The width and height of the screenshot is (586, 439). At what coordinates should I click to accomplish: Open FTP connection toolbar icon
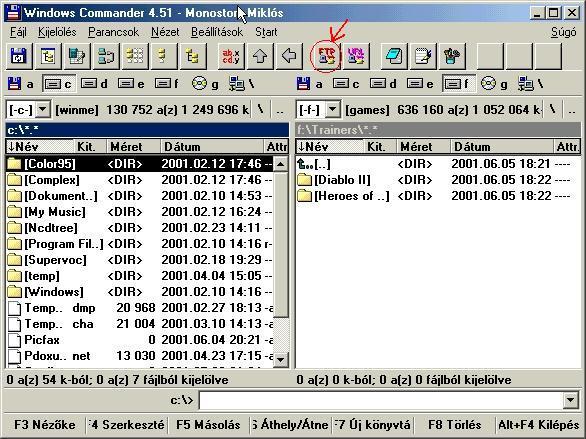(x=326, y=56)
